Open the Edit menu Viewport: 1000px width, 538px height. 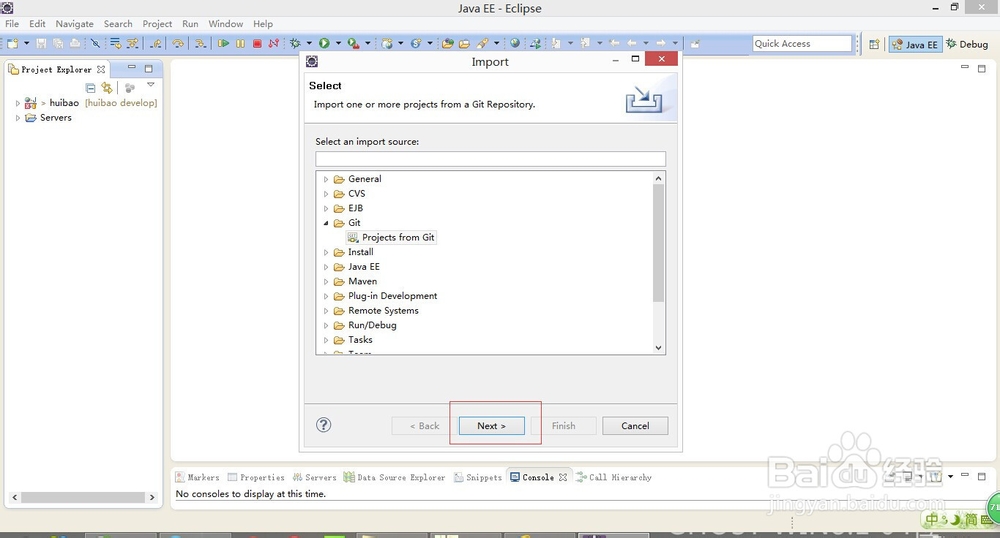tap(37, 24)
